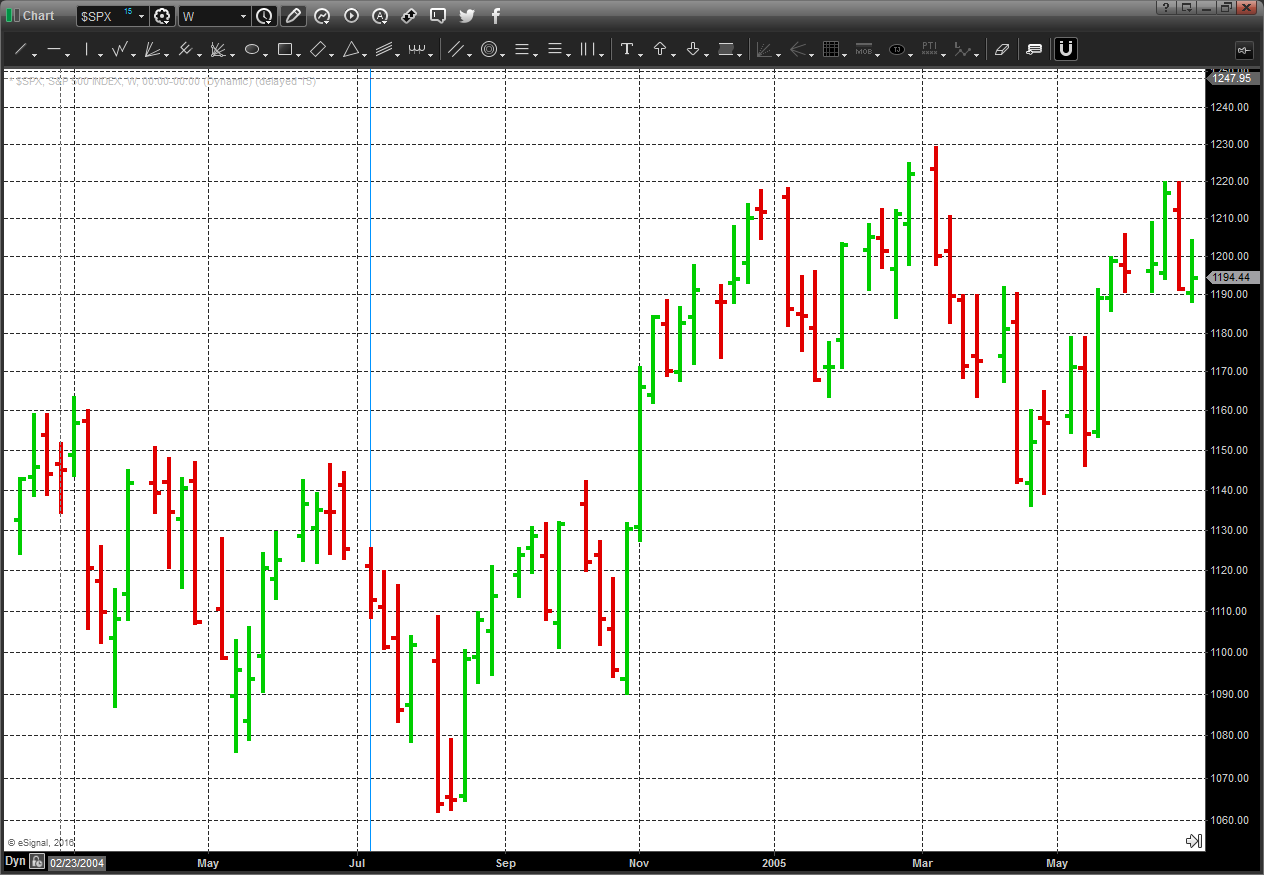Expand the W interval dropdown
Viewport: 1264px width, 875px height.
(x=214, y=16)
